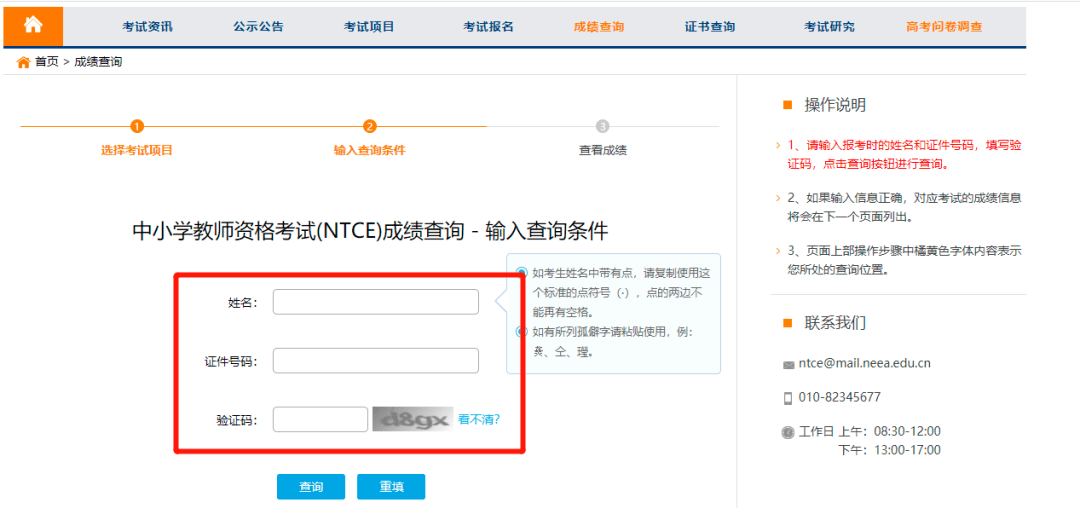Focus the 姓名 input field
Image resolution: width=1080 pixels, height=520 pixels.
pyautogui.click(x=375, y=302)
